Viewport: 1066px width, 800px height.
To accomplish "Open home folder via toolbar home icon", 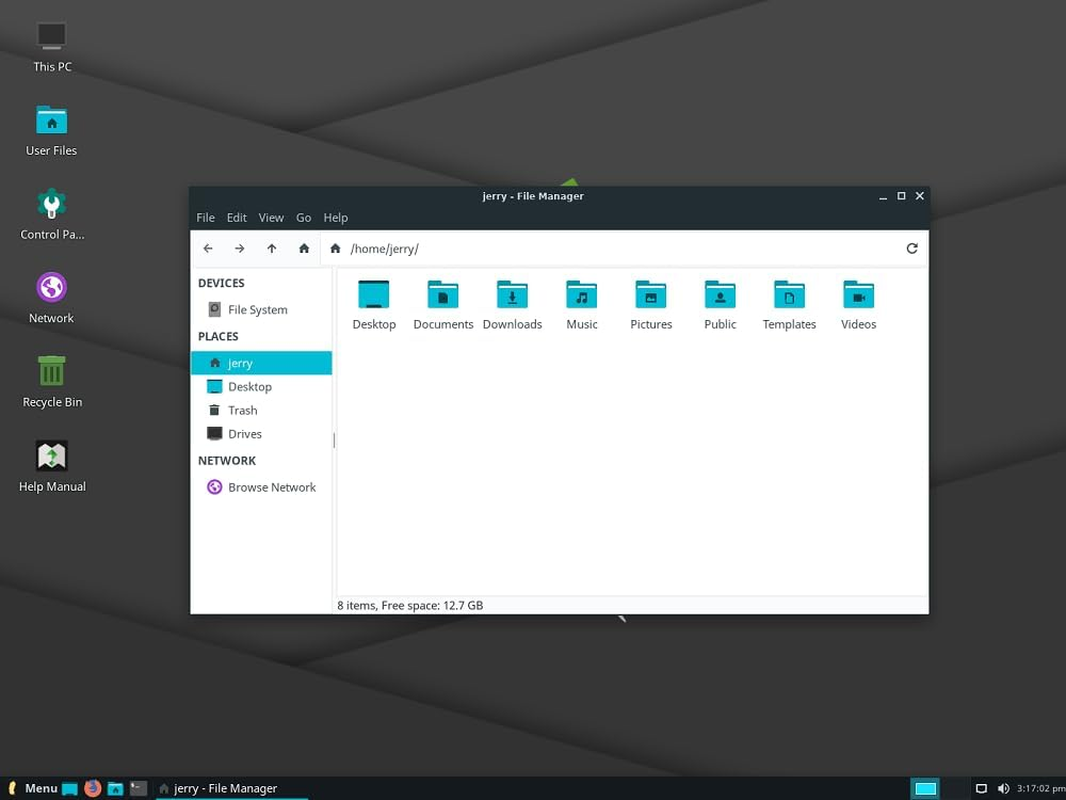I will pyautogui.click(x=303, y=248).
